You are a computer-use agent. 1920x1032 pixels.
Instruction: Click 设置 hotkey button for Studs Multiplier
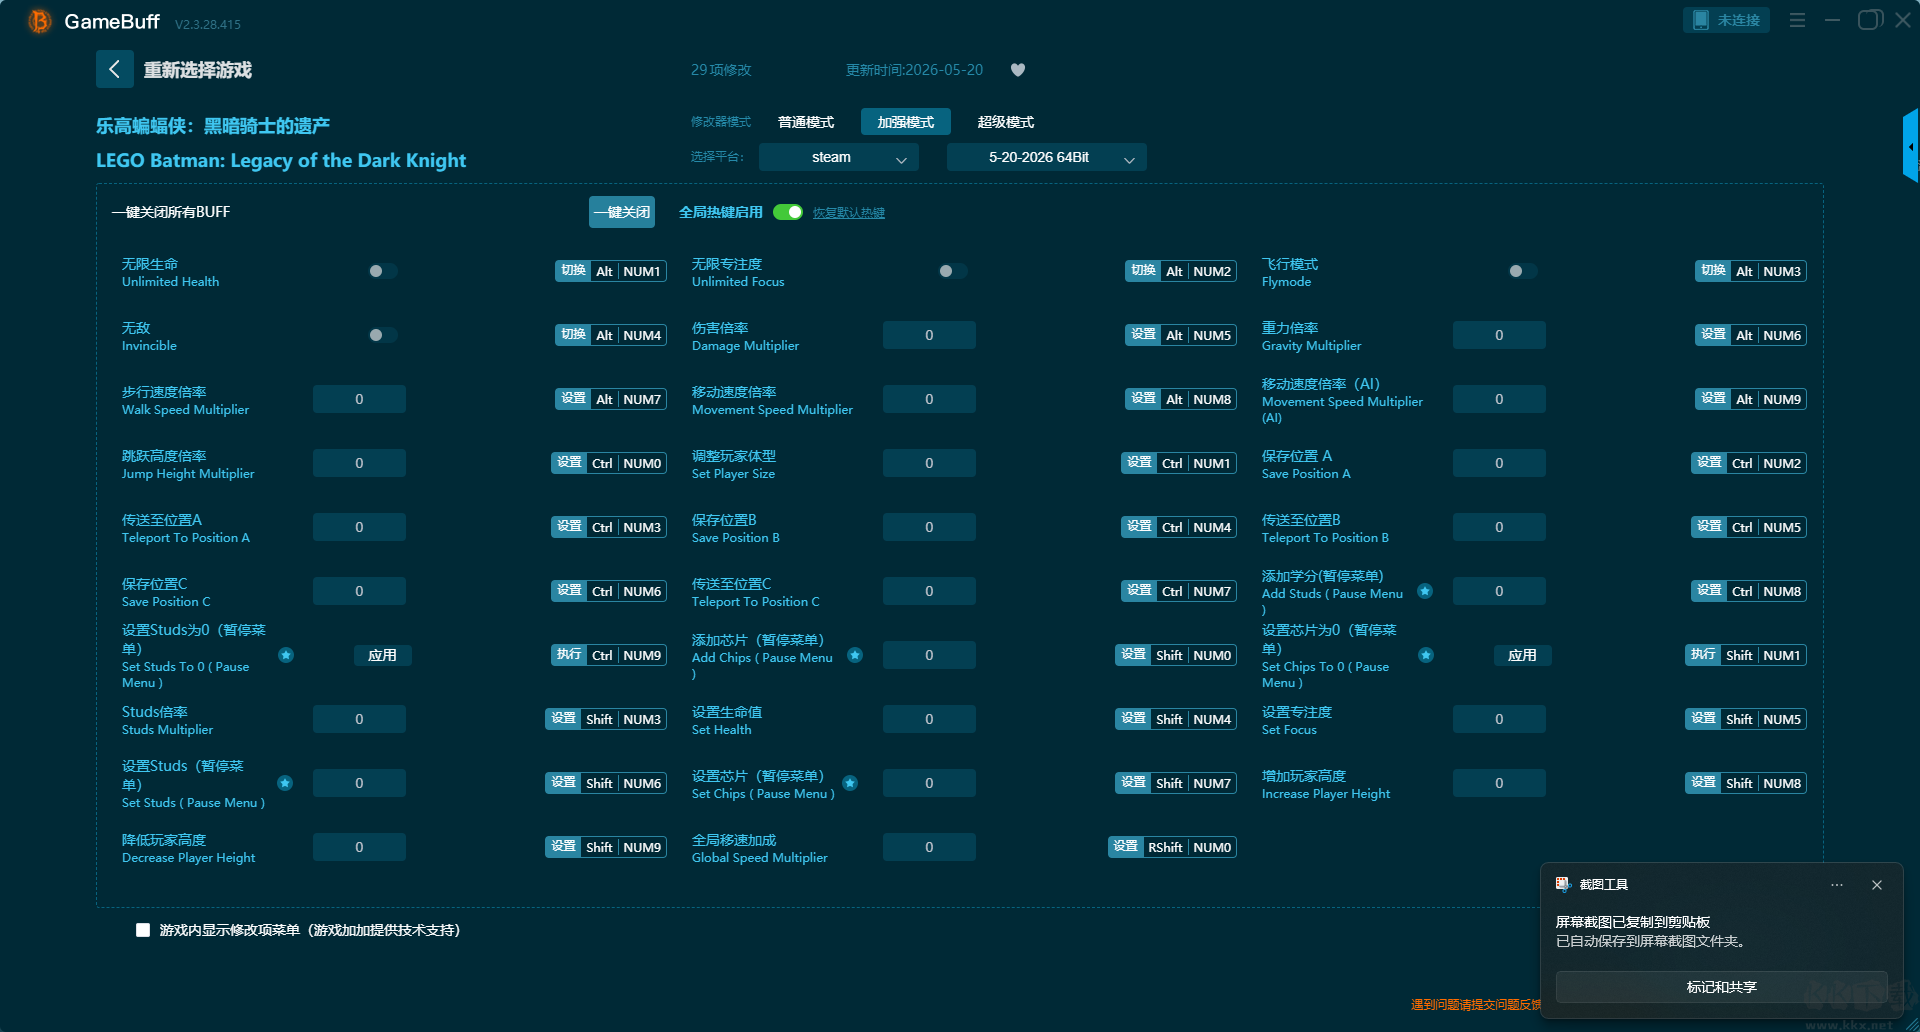[563, 719]
